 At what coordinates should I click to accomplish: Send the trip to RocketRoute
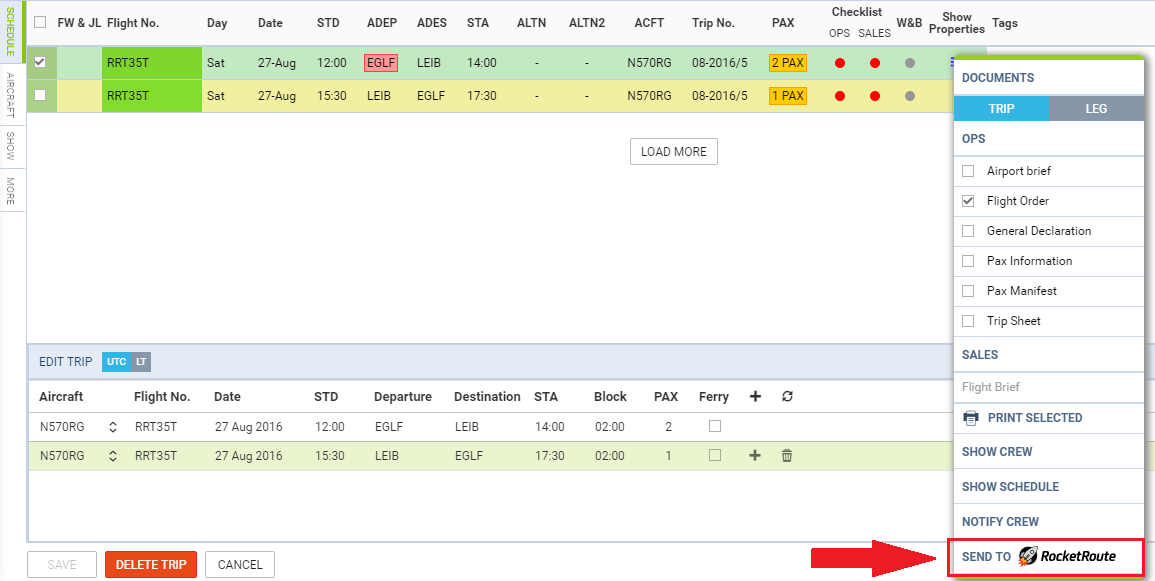(x=1045, y=556)
